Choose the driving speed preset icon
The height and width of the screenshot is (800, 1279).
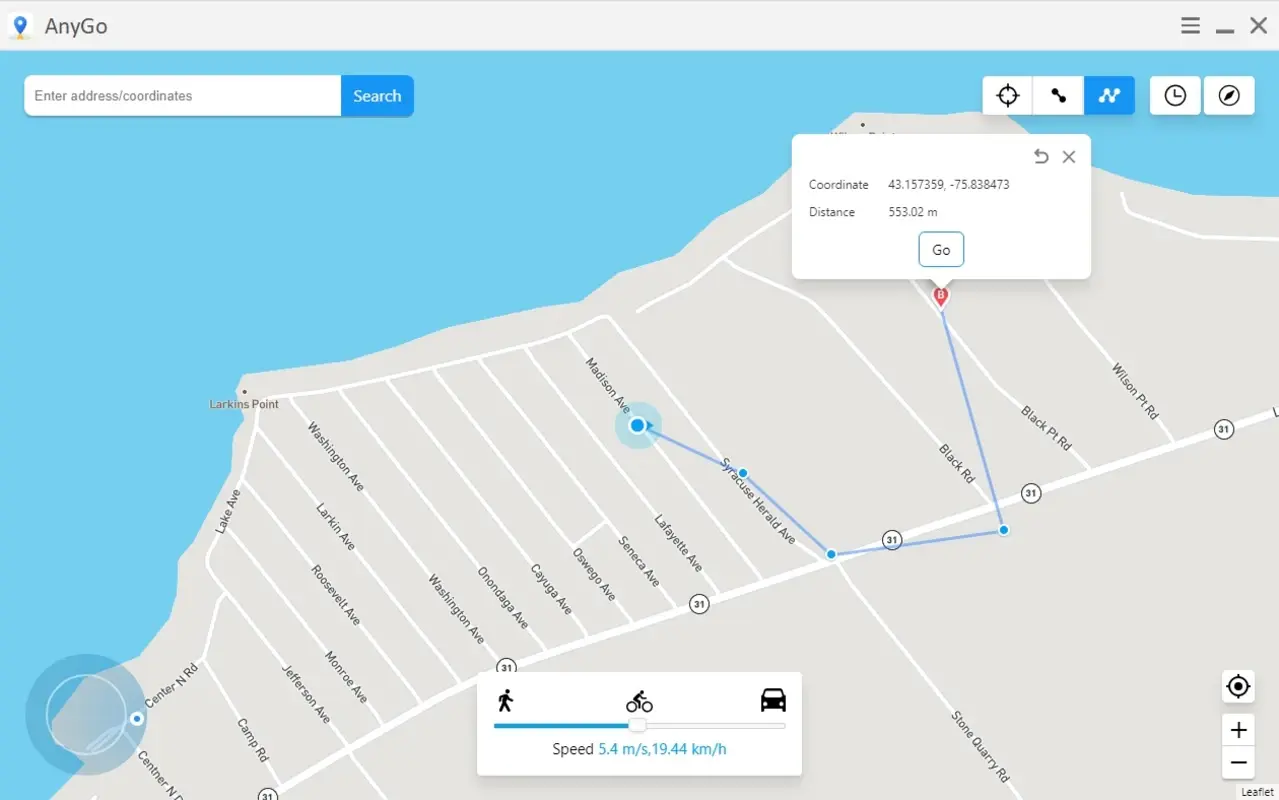pyautogui.click(x=770, y=701)
